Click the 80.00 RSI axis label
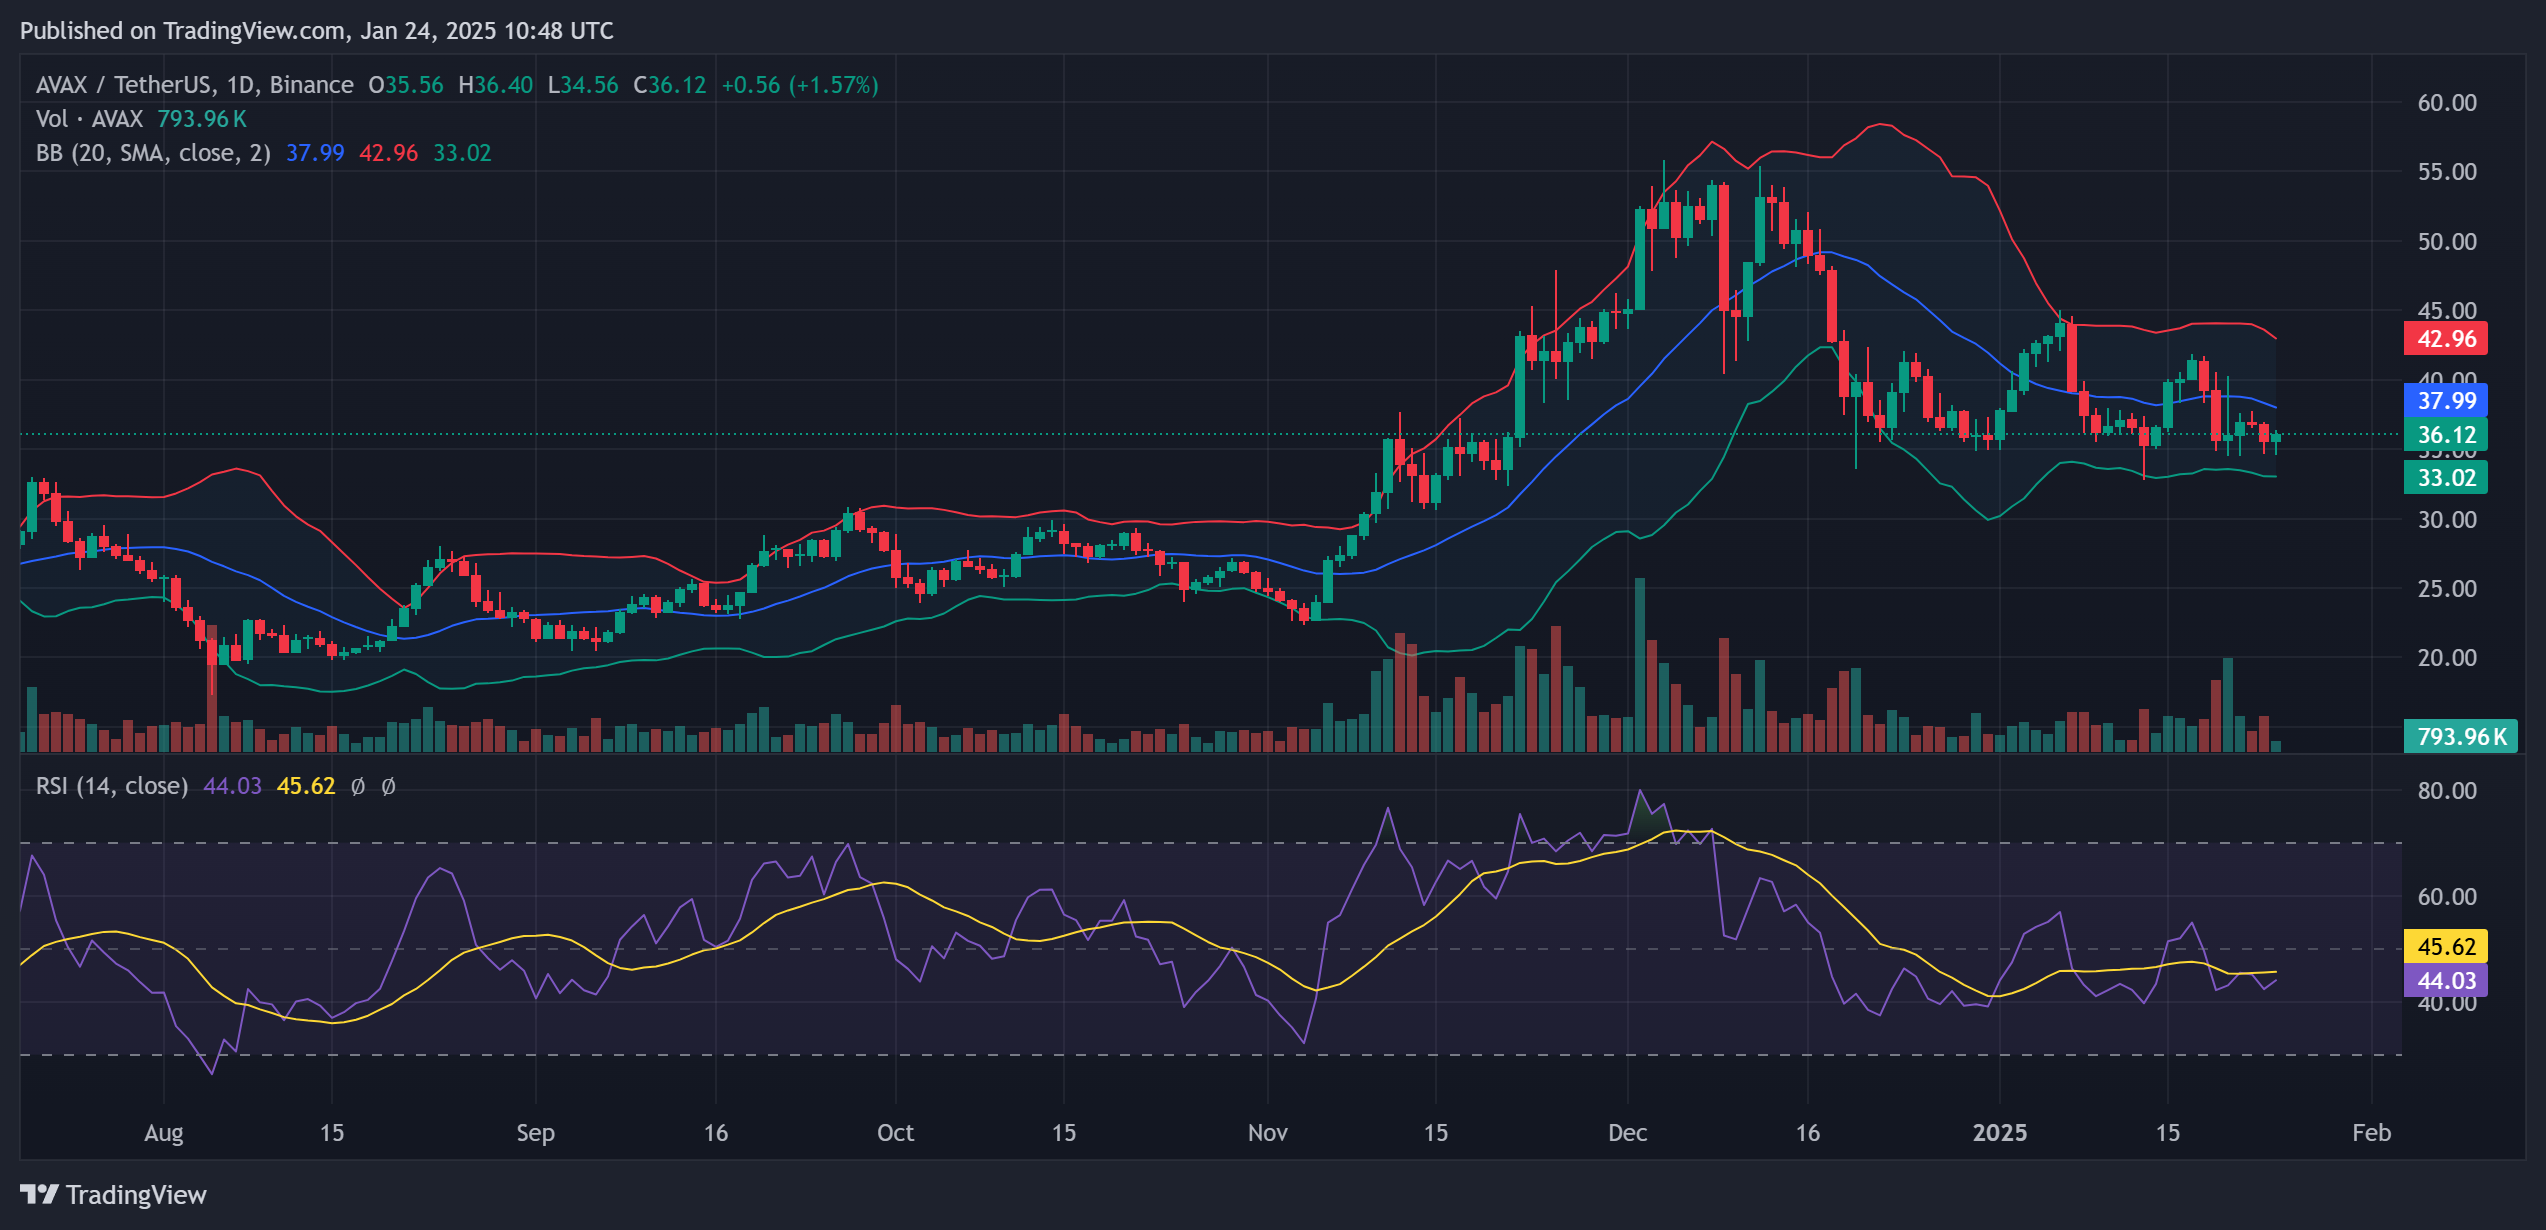2546x1230 pixels. (2447, 791)
